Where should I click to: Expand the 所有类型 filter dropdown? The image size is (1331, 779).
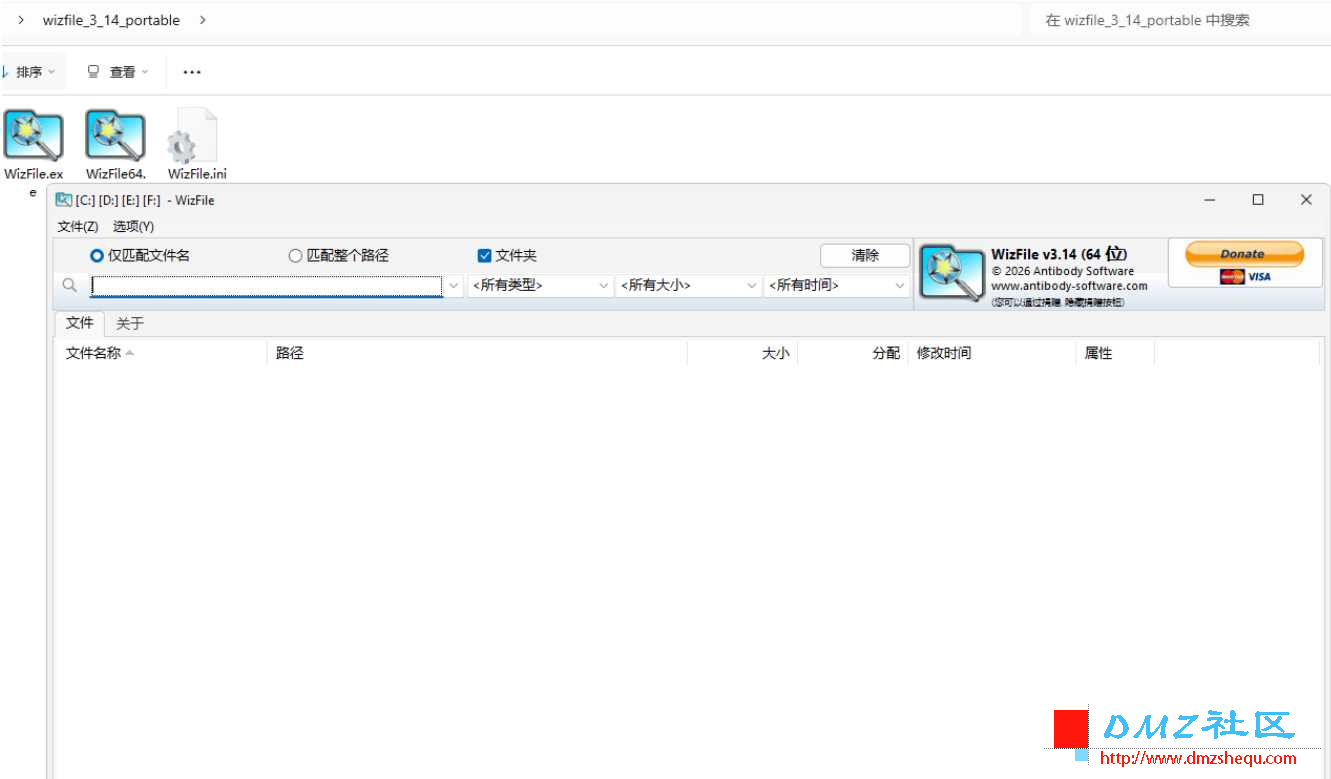pos(541,286)
